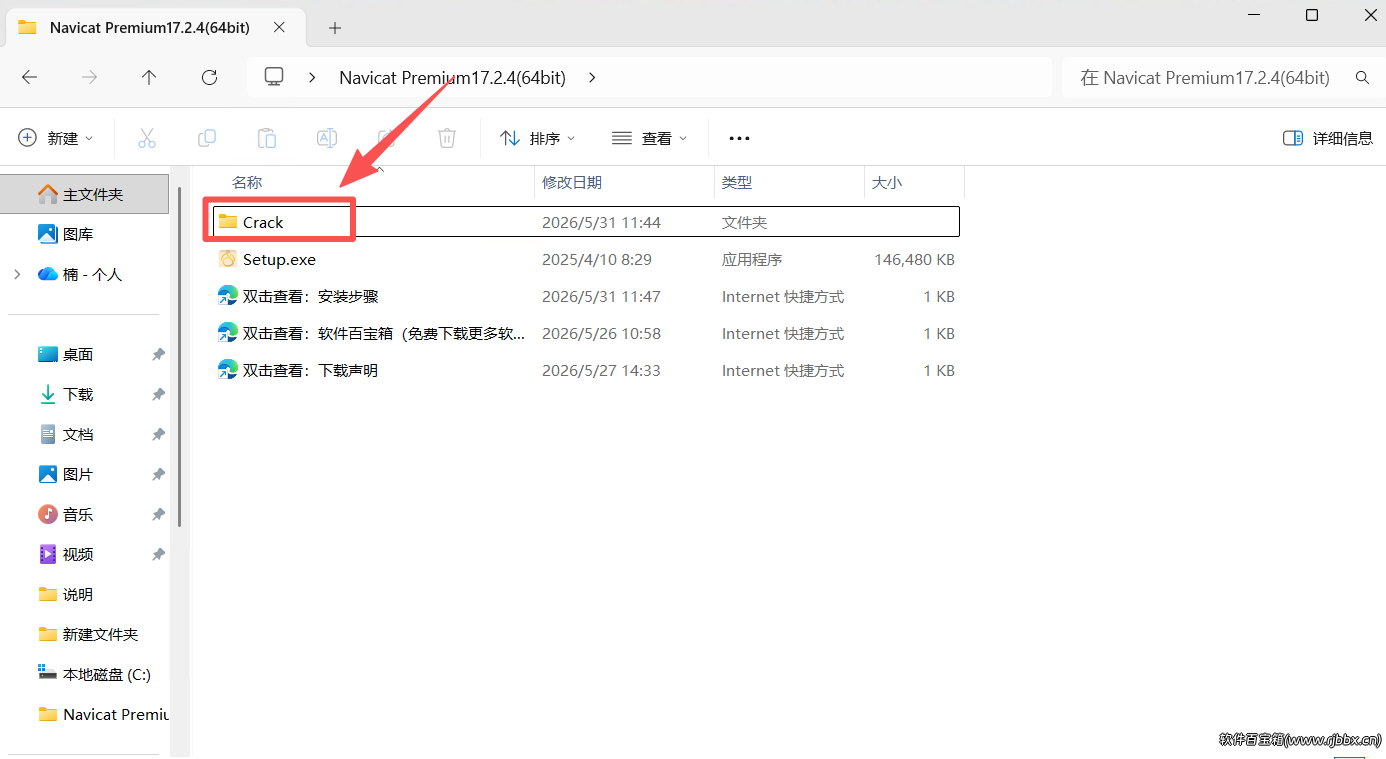The width and height of the screenshot is (1386, 759).
Task: Refresh the current folder view
Action: click(x=209, y=77)
